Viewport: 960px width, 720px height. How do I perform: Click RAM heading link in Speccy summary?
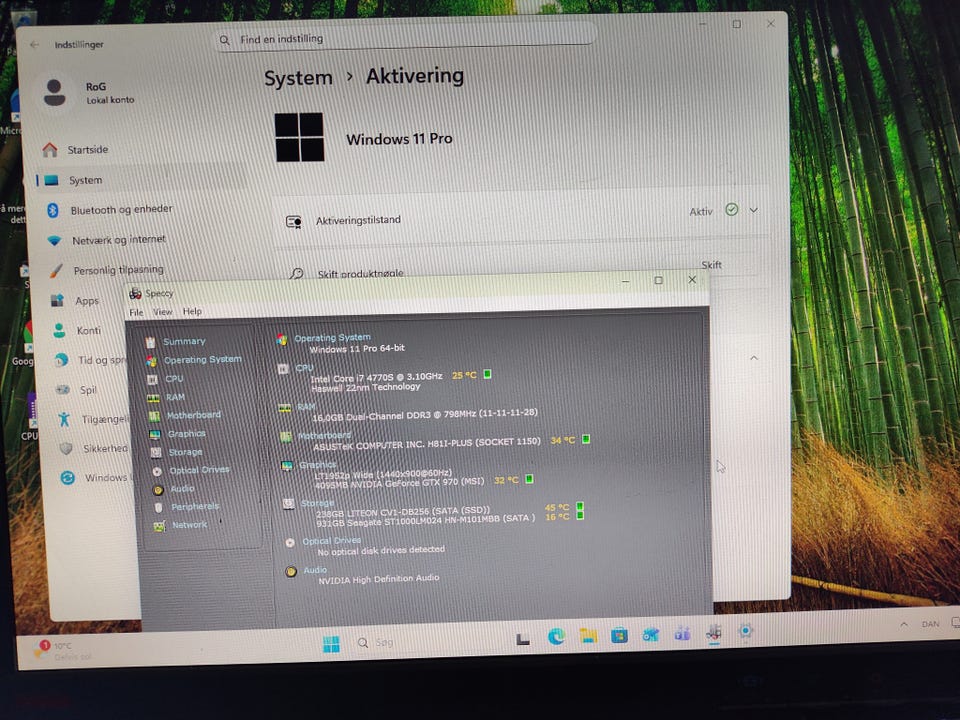click(306, 407)
